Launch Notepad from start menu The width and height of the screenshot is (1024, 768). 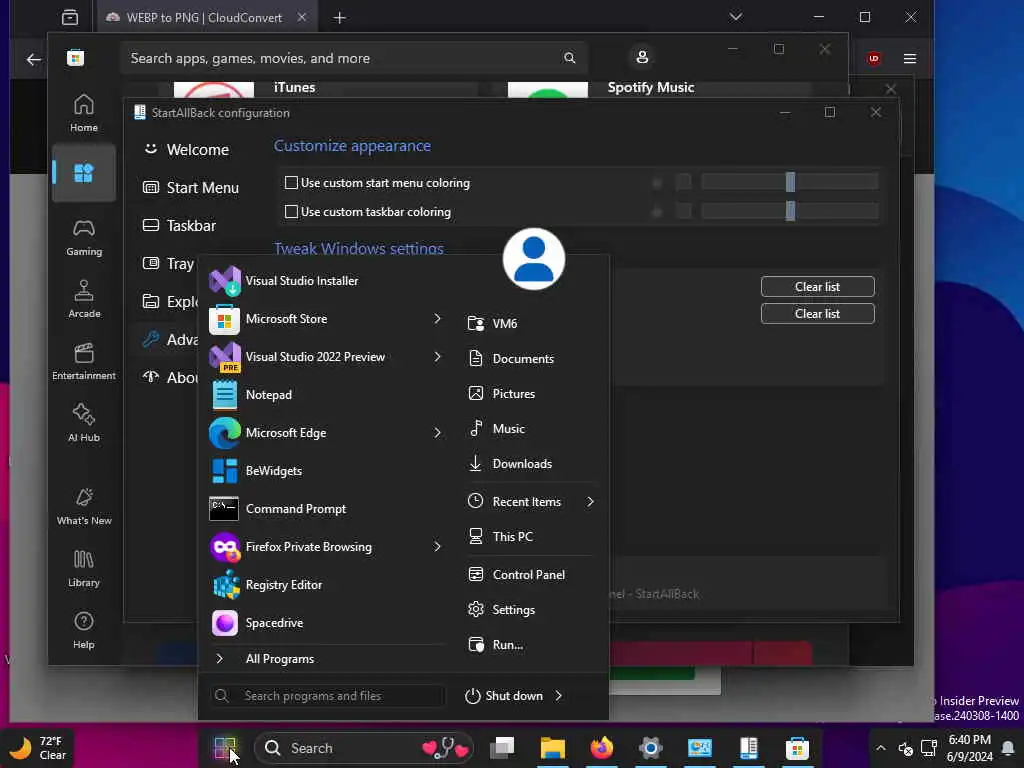pyautogui.click(x=325, y=394)
